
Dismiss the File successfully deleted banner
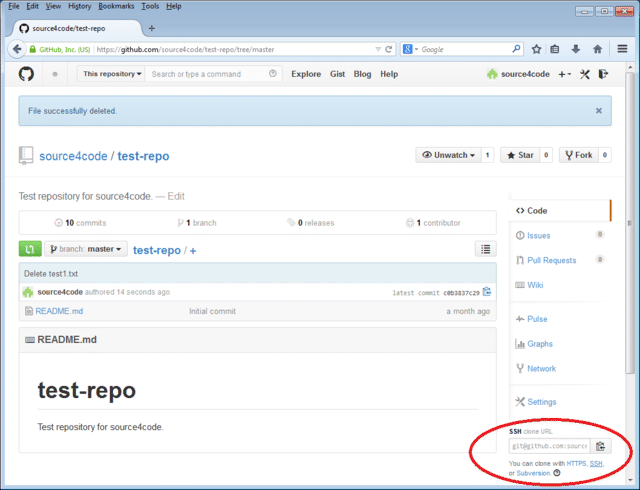pyautogui.click(x=599, y=111)
